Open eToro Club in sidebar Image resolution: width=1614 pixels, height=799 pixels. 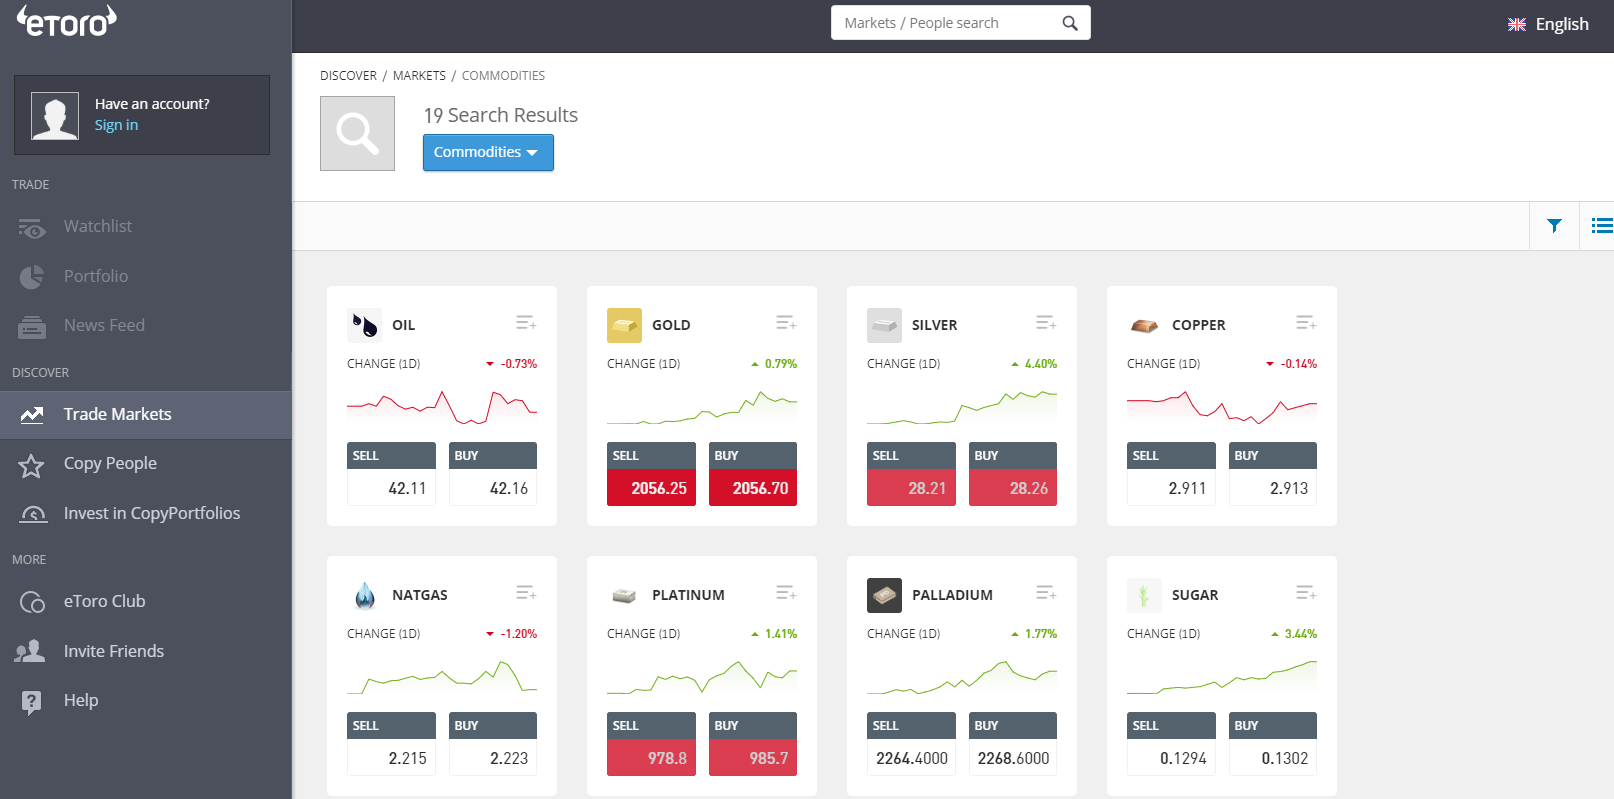click(x=104, y=601)
